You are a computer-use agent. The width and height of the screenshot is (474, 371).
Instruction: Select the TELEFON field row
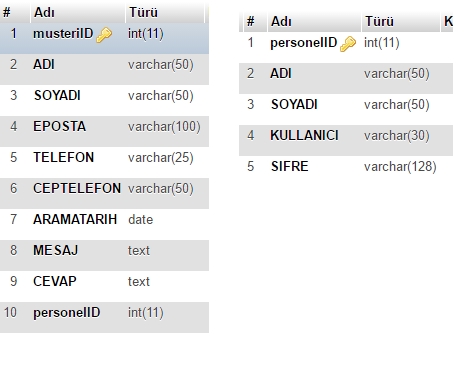(104, 162)
